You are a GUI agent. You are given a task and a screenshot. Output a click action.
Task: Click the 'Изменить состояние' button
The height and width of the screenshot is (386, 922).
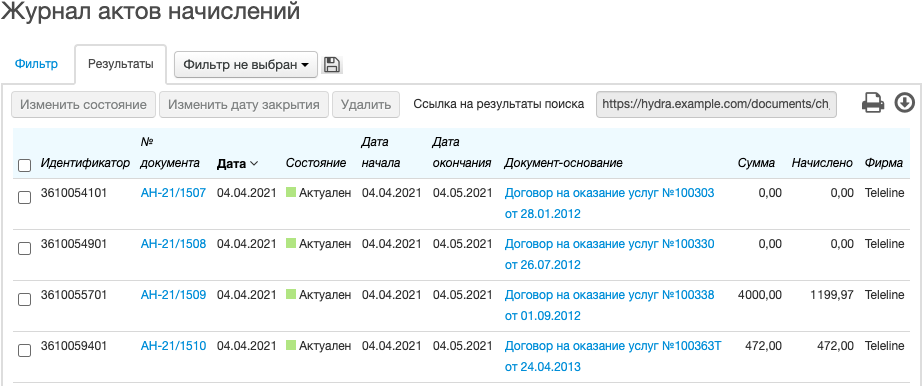[83, 105]
